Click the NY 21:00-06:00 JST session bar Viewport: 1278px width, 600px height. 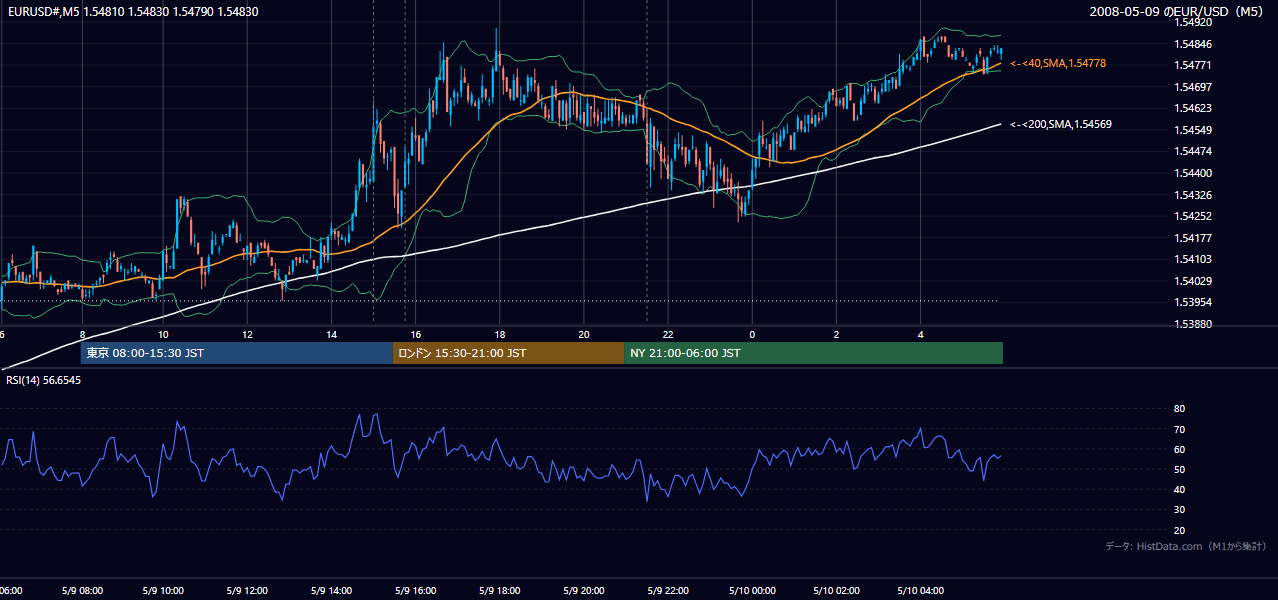pos(813,353)
